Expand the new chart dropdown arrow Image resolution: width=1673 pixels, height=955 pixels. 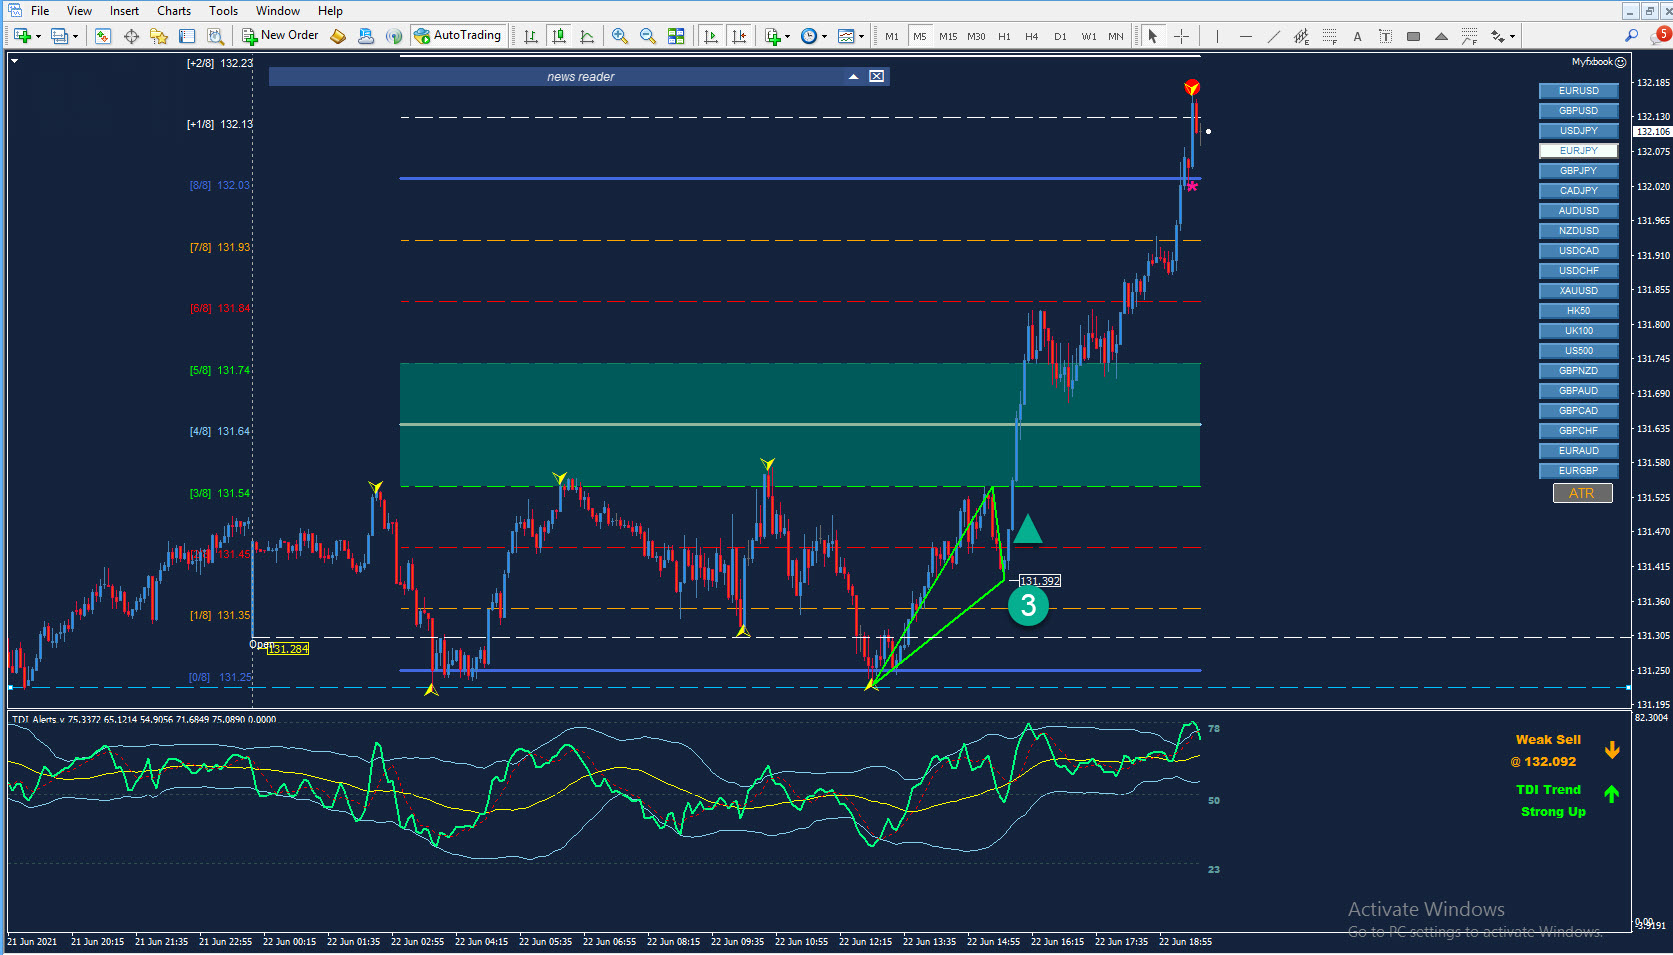pyautogui.click(x=38, y=36)
